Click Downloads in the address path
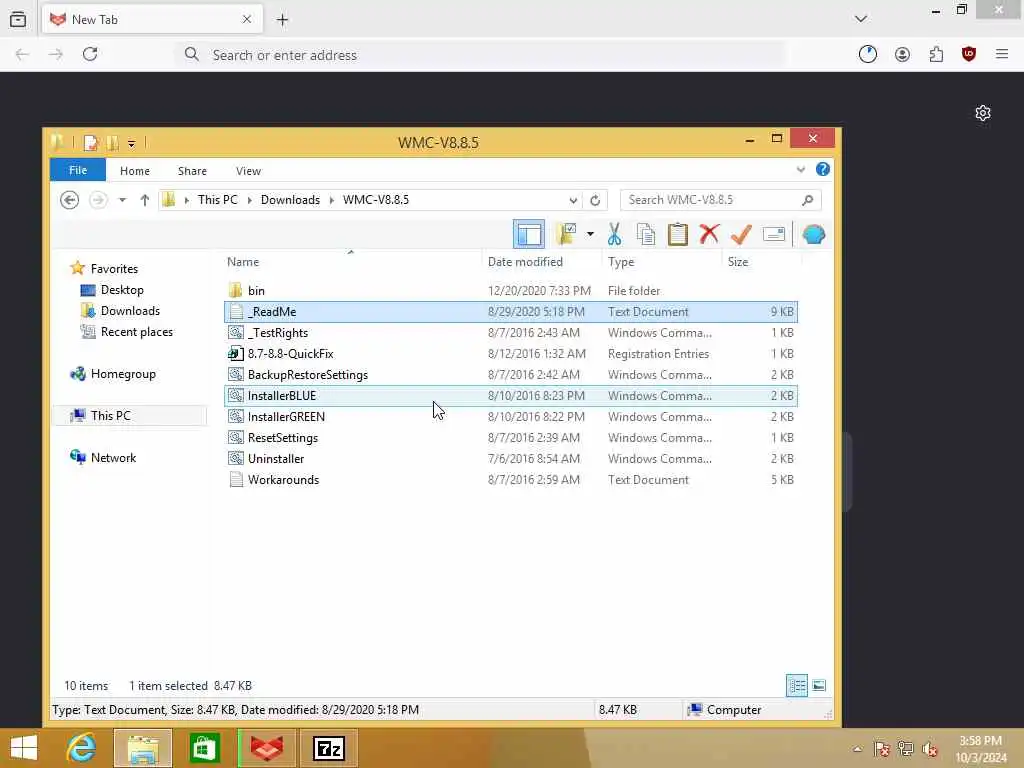 (x=290, y=200)
